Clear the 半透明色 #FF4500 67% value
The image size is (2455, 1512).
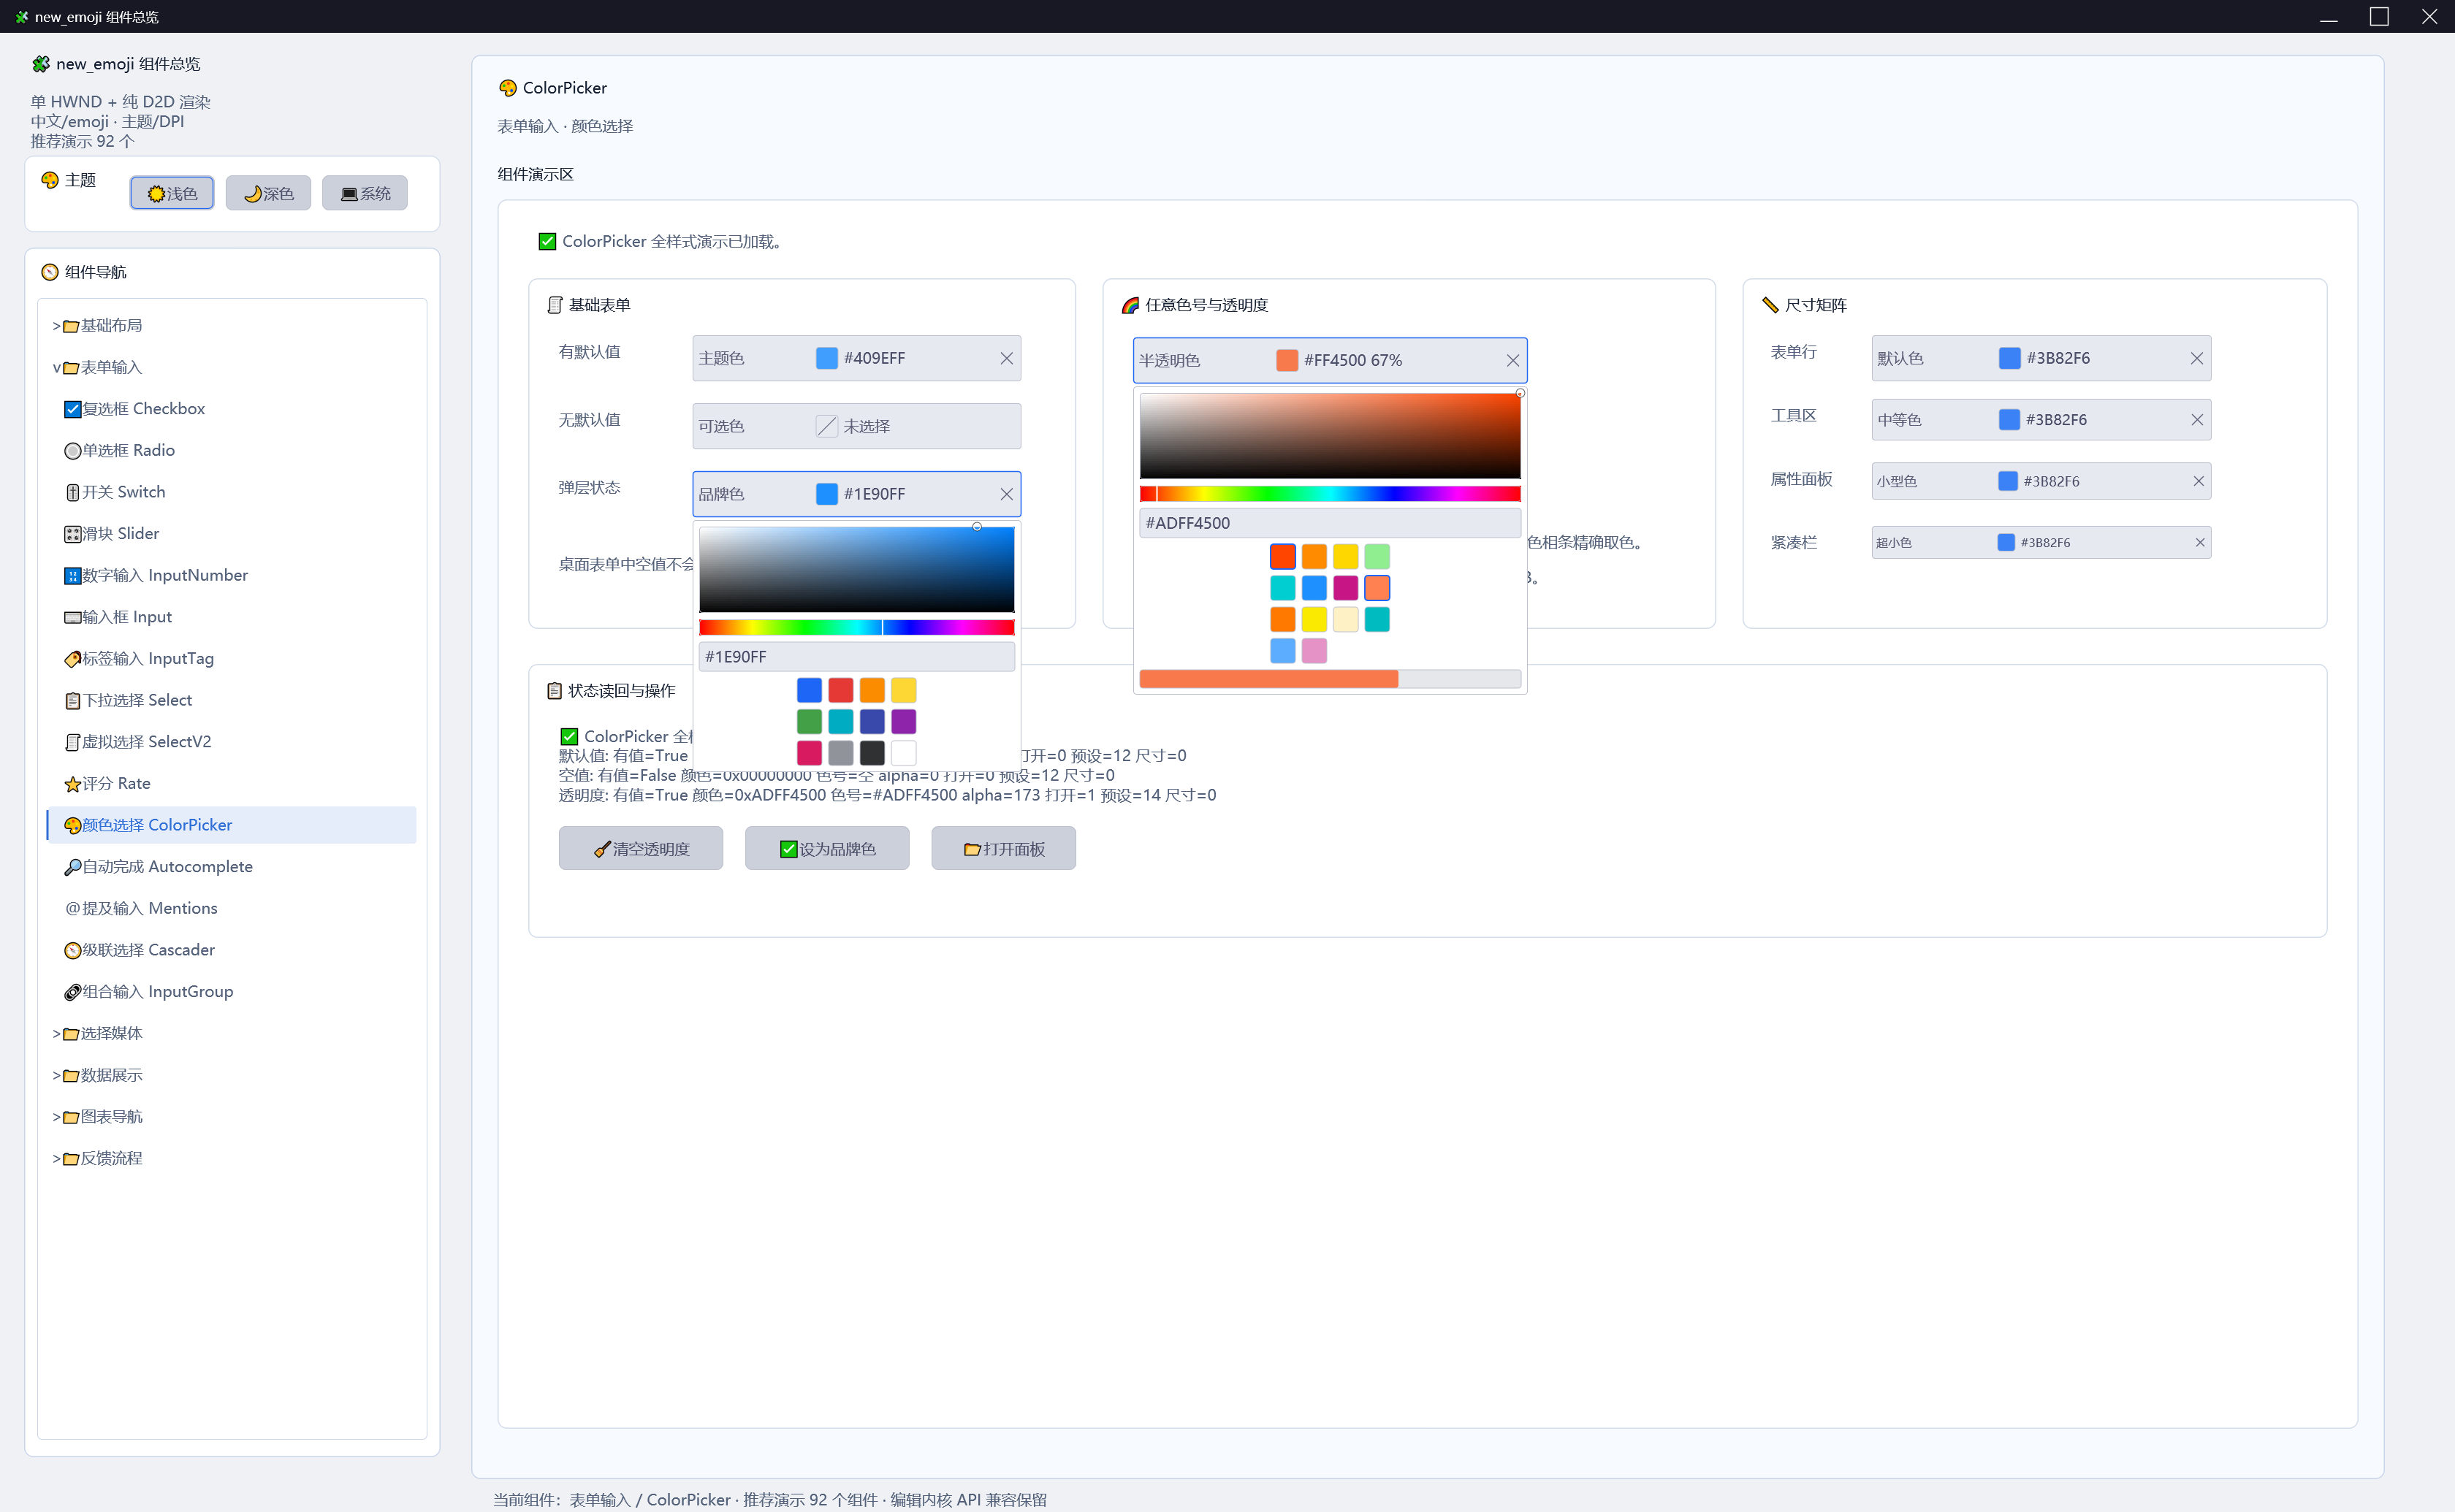tap(1512, 360)
